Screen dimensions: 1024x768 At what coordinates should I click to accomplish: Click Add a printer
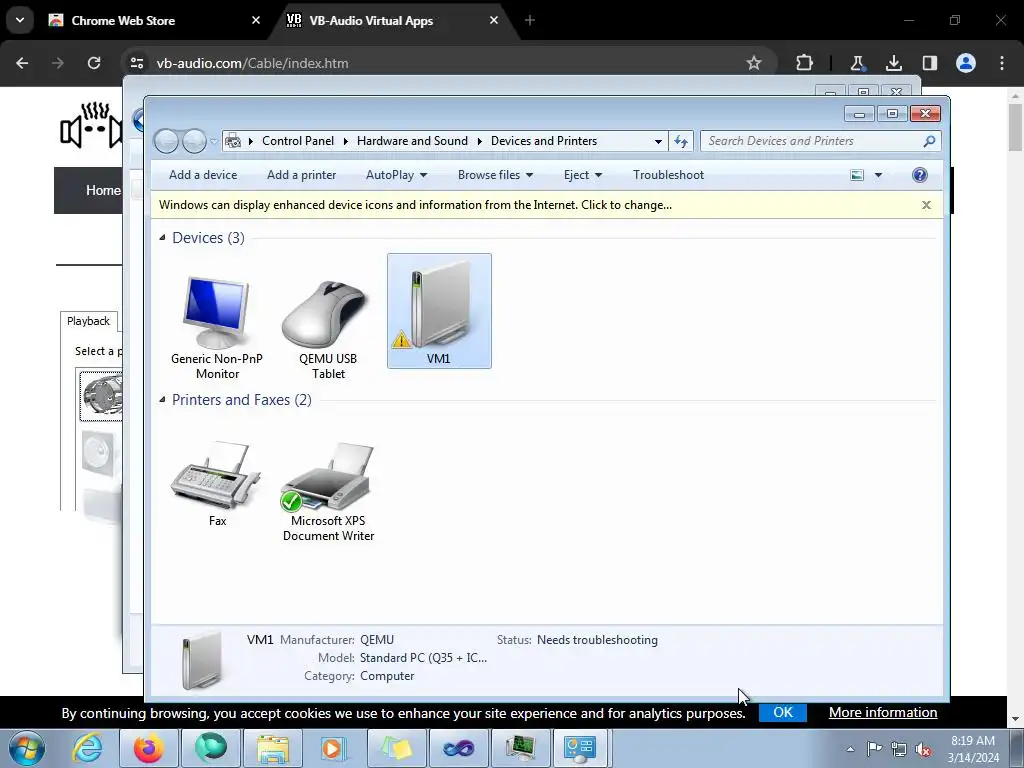coord(302,175)
